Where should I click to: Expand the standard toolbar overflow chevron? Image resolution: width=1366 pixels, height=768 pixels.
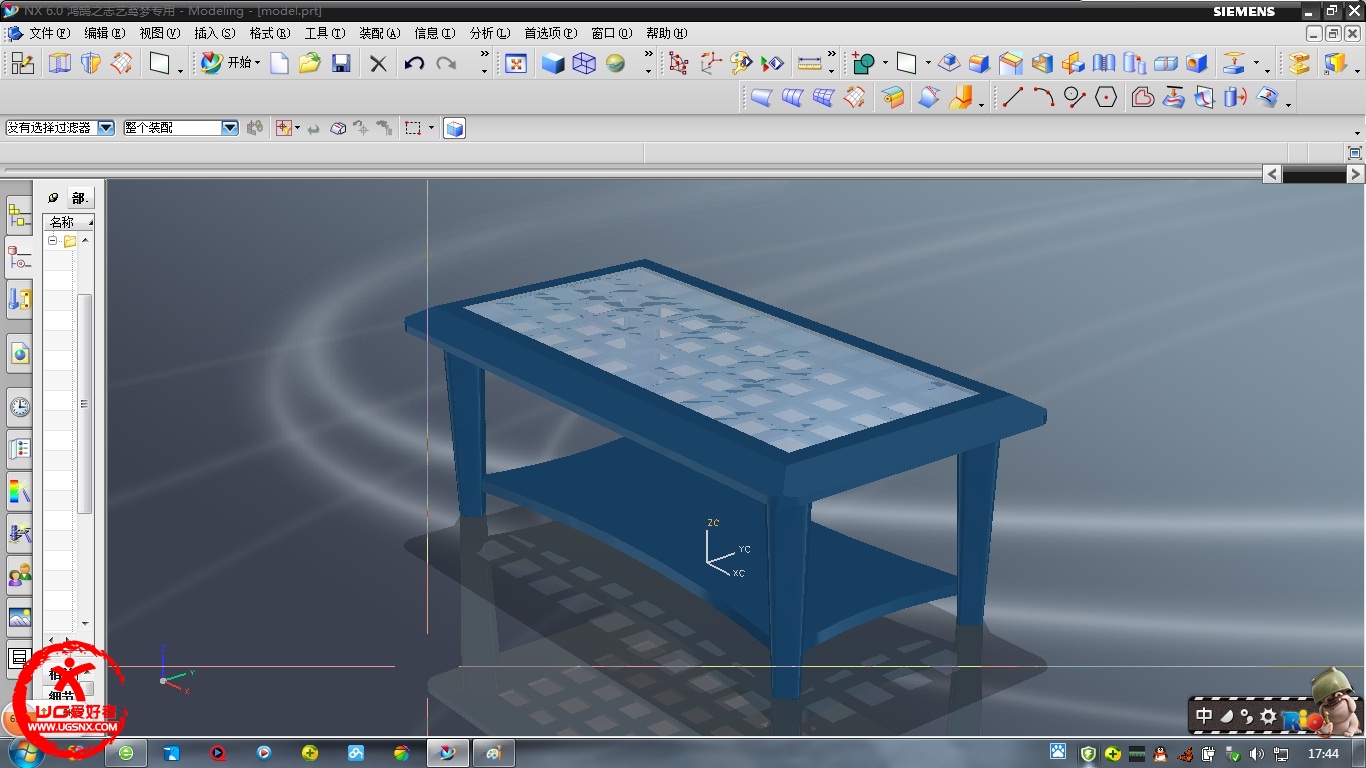[x=485, y=56]
